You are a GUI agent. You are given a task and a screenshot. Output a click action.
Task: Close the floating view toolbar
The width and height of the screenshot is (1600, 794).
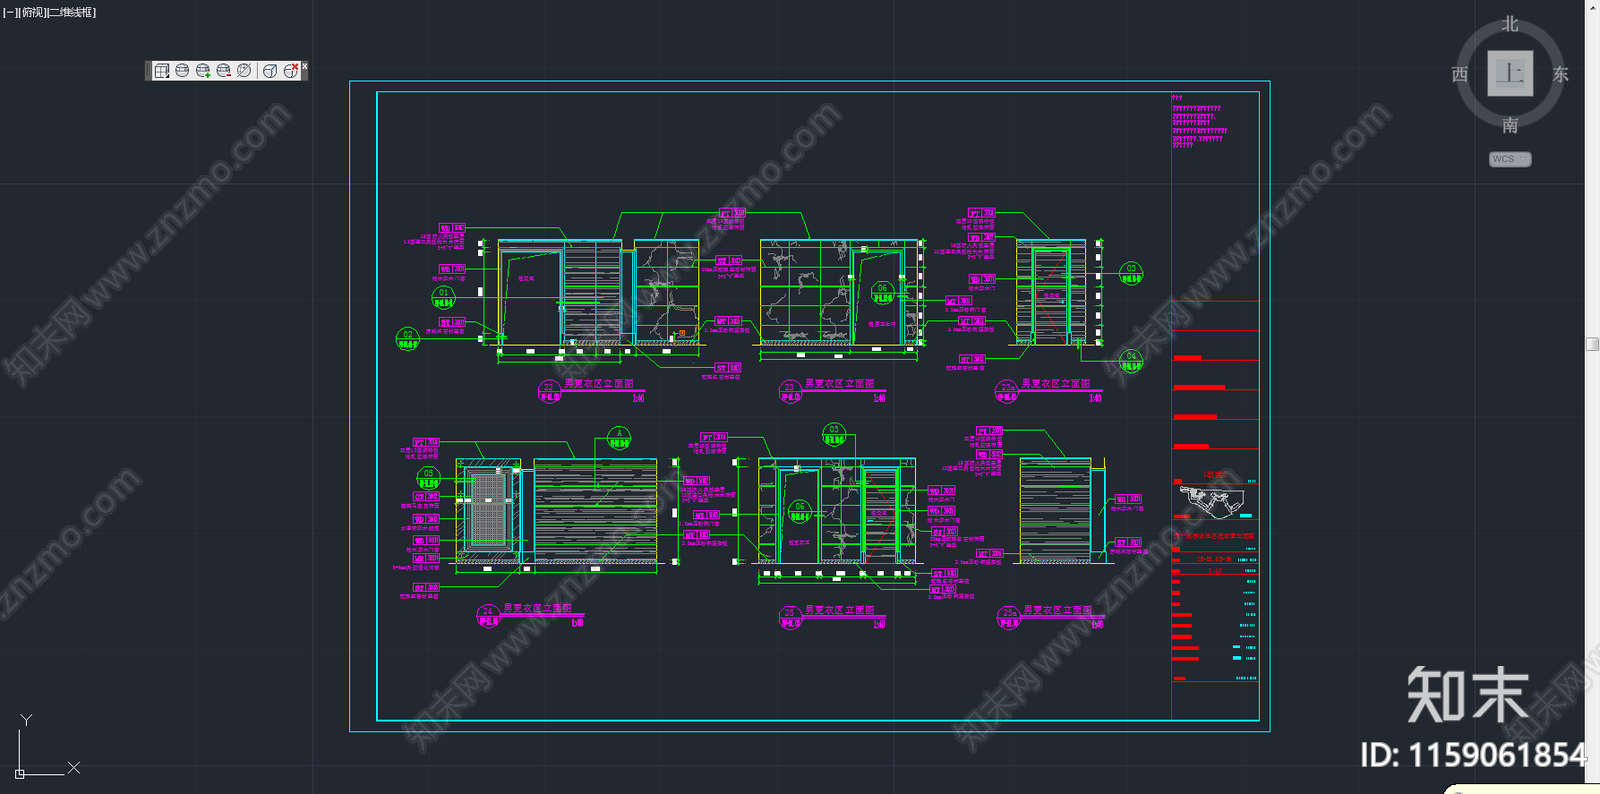[x=305, y=66]
